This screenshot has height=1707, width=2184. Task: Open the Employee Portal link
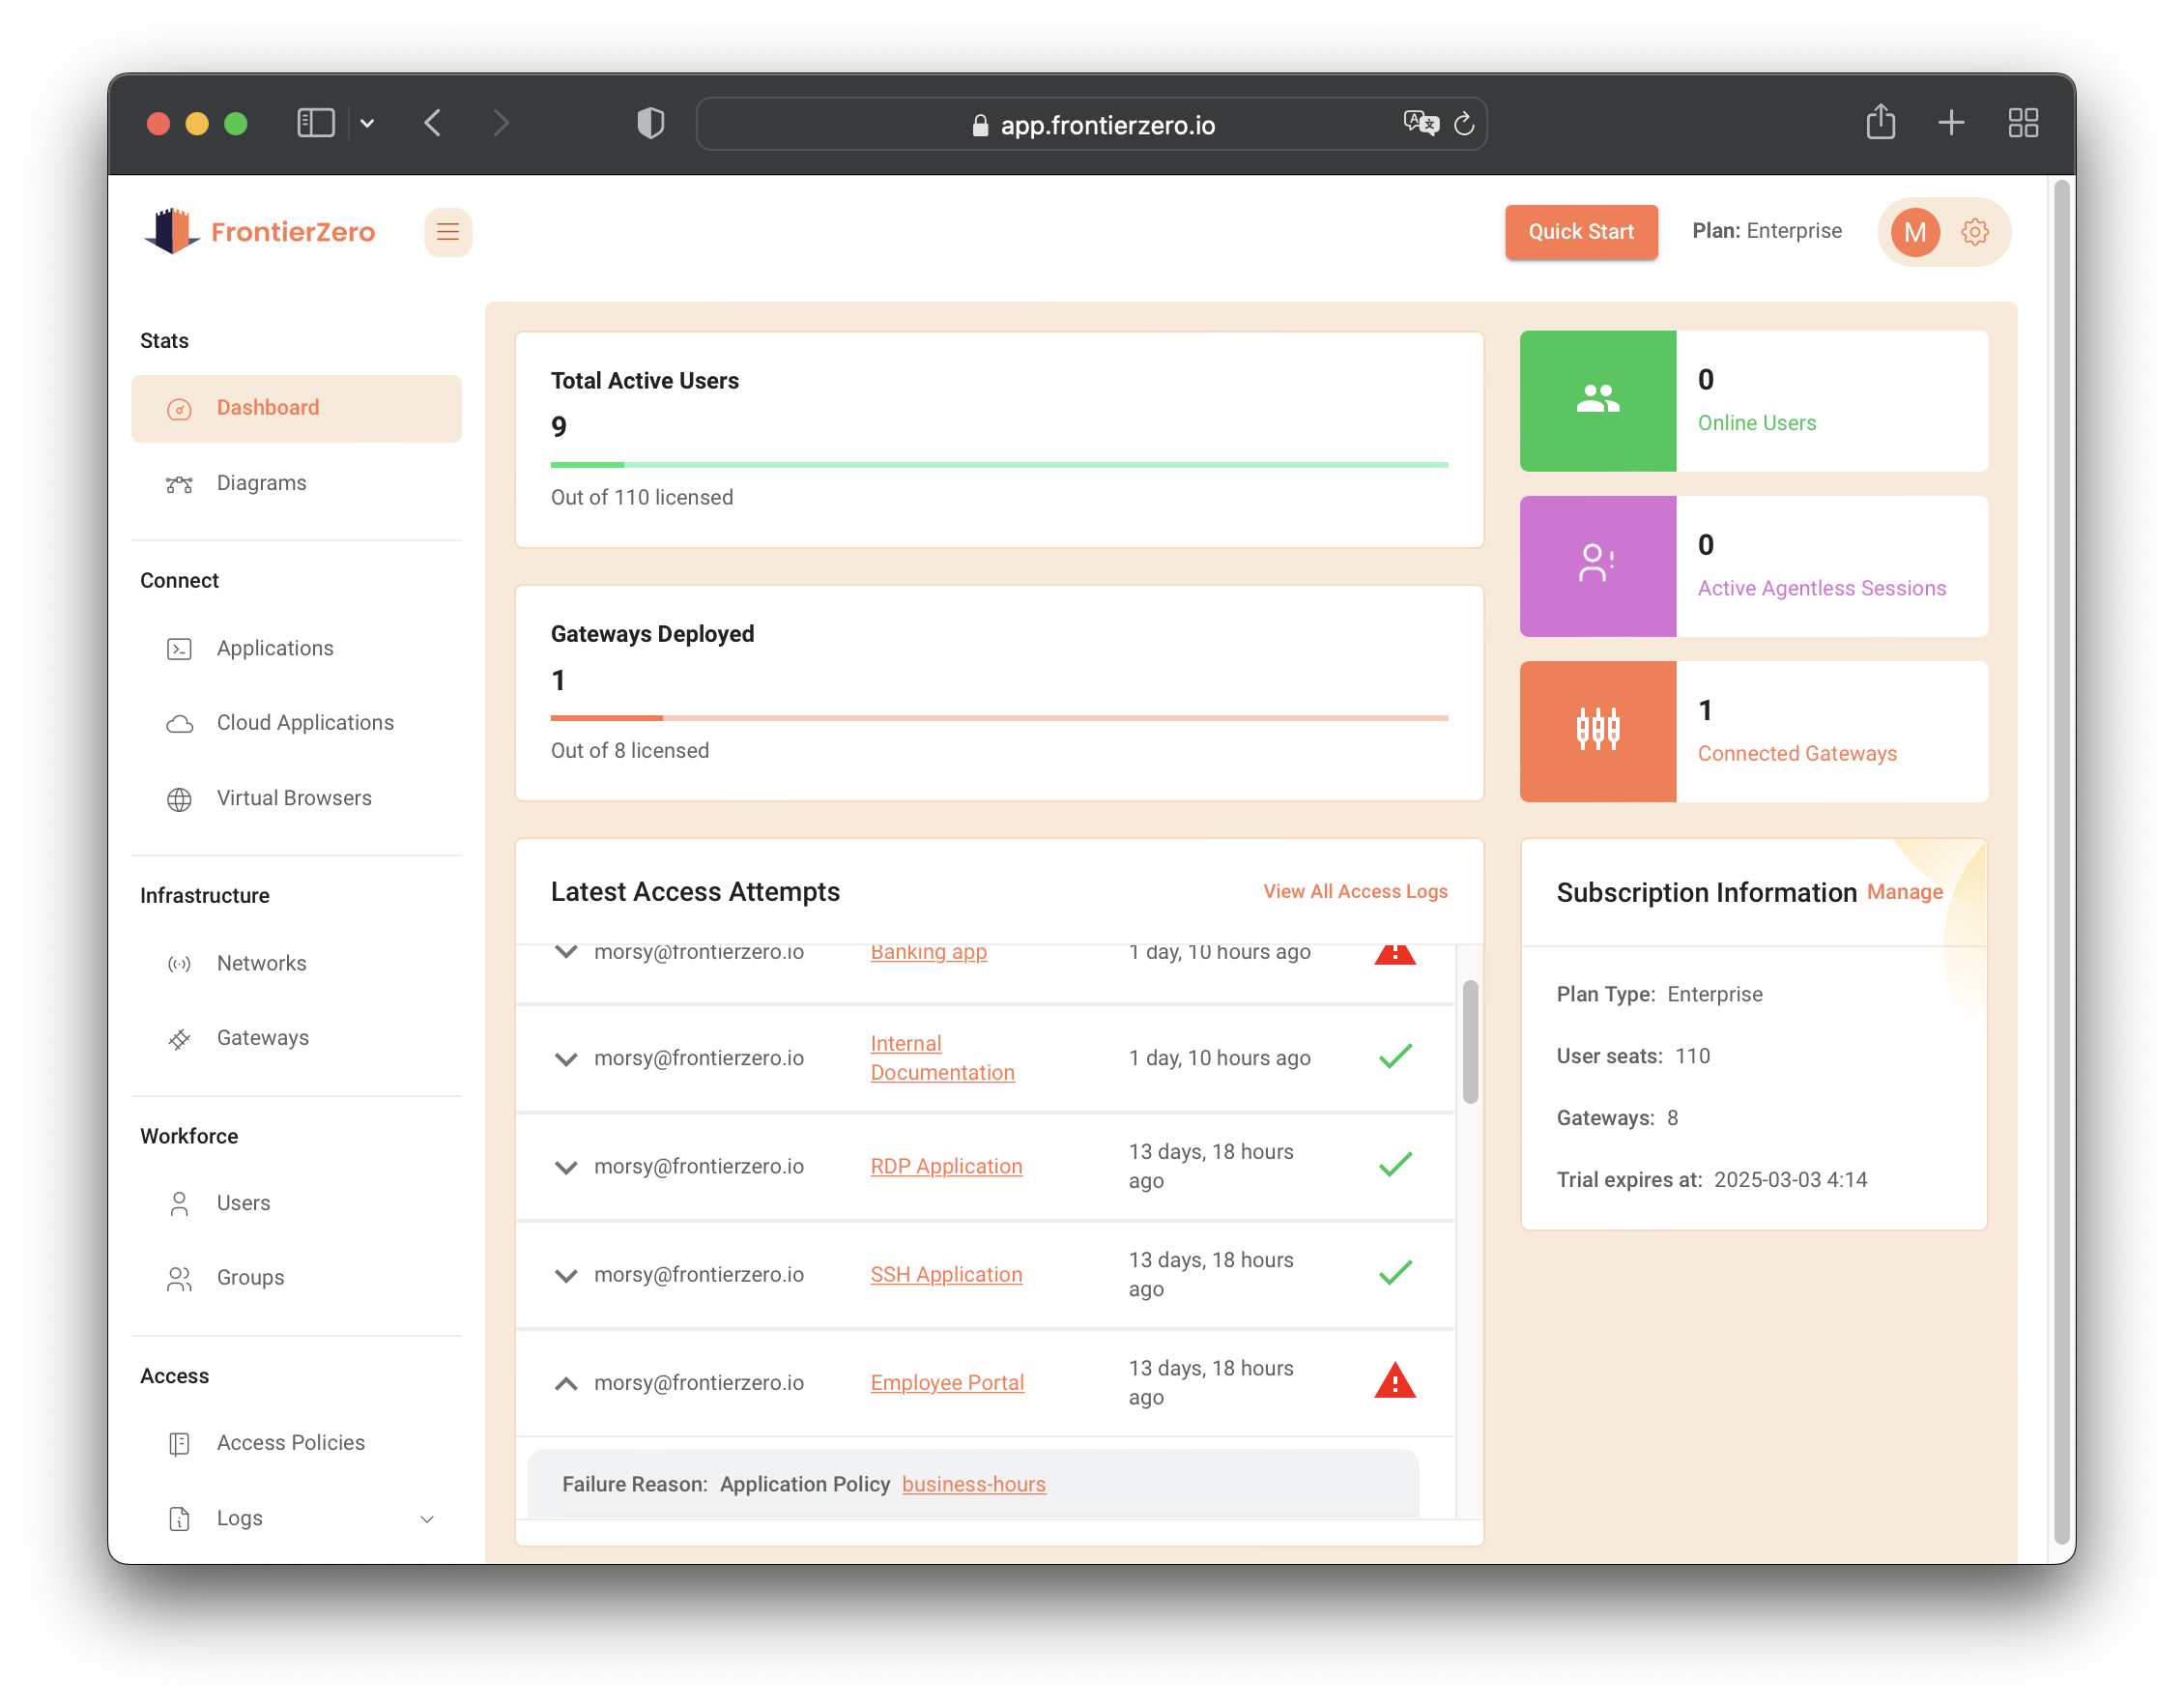pos(947,1383)
